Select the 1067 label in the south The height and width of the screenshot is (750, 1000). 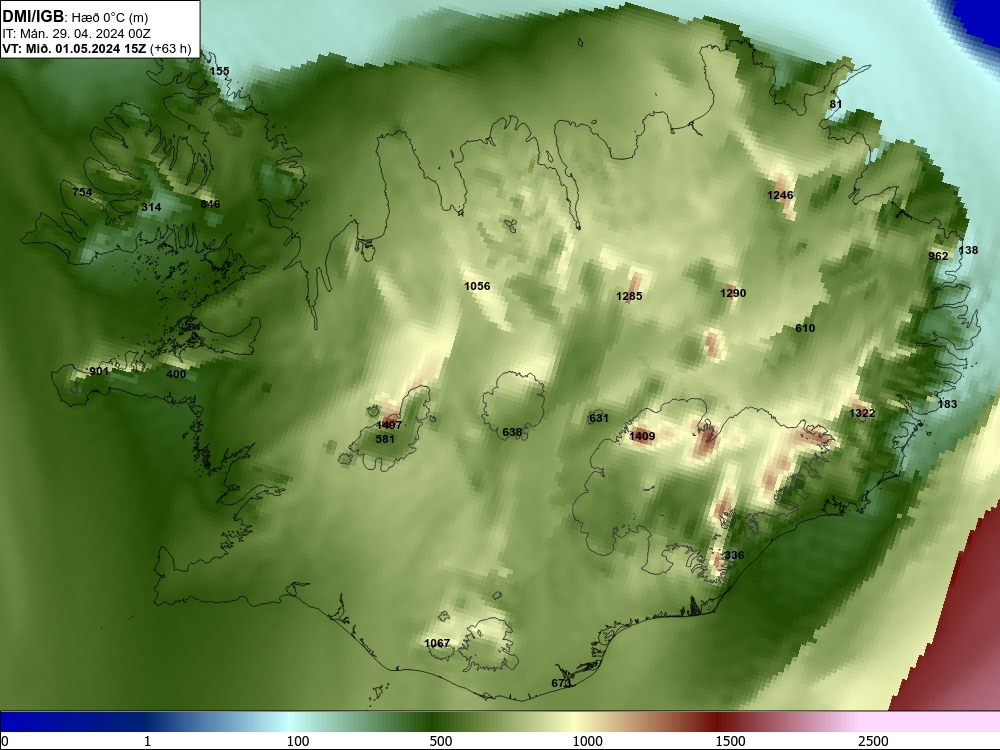pos(437,643)
